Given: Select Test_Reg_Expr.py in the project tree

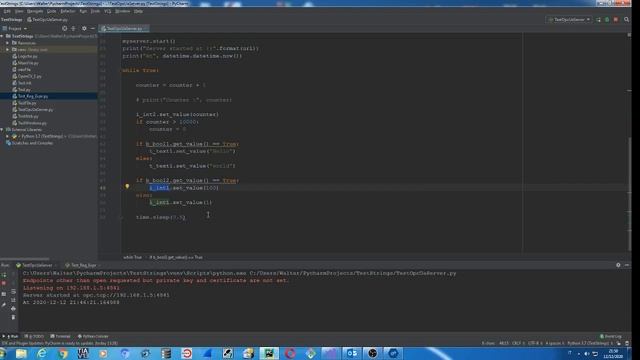Looking at the screenshot, I should 33,96.
